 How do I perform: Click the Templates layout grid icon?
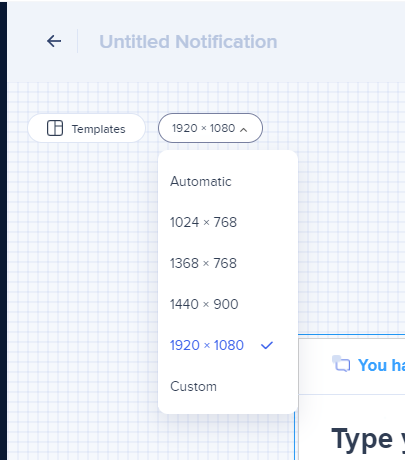tap(55, 128)
